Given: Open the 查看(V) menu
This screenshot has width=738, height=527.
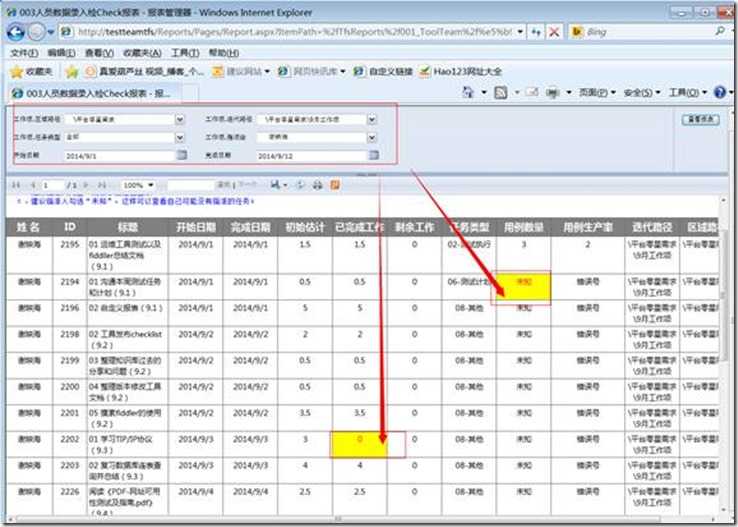Looking at the screenshot, I should pyautogui.click(x=99, y=53).
